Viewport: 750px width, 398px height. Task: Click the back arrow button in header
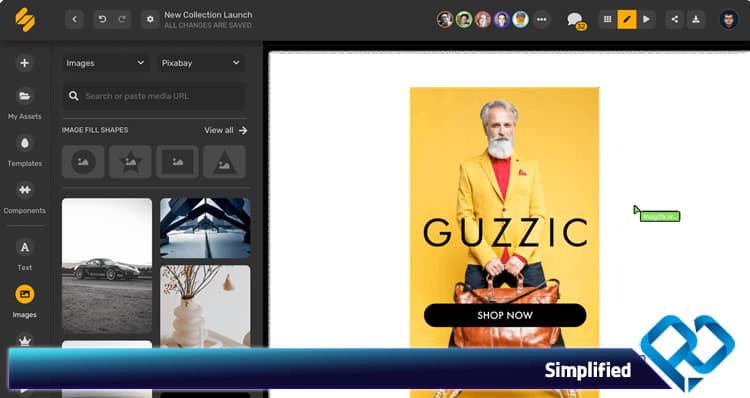tap(75, 19)
